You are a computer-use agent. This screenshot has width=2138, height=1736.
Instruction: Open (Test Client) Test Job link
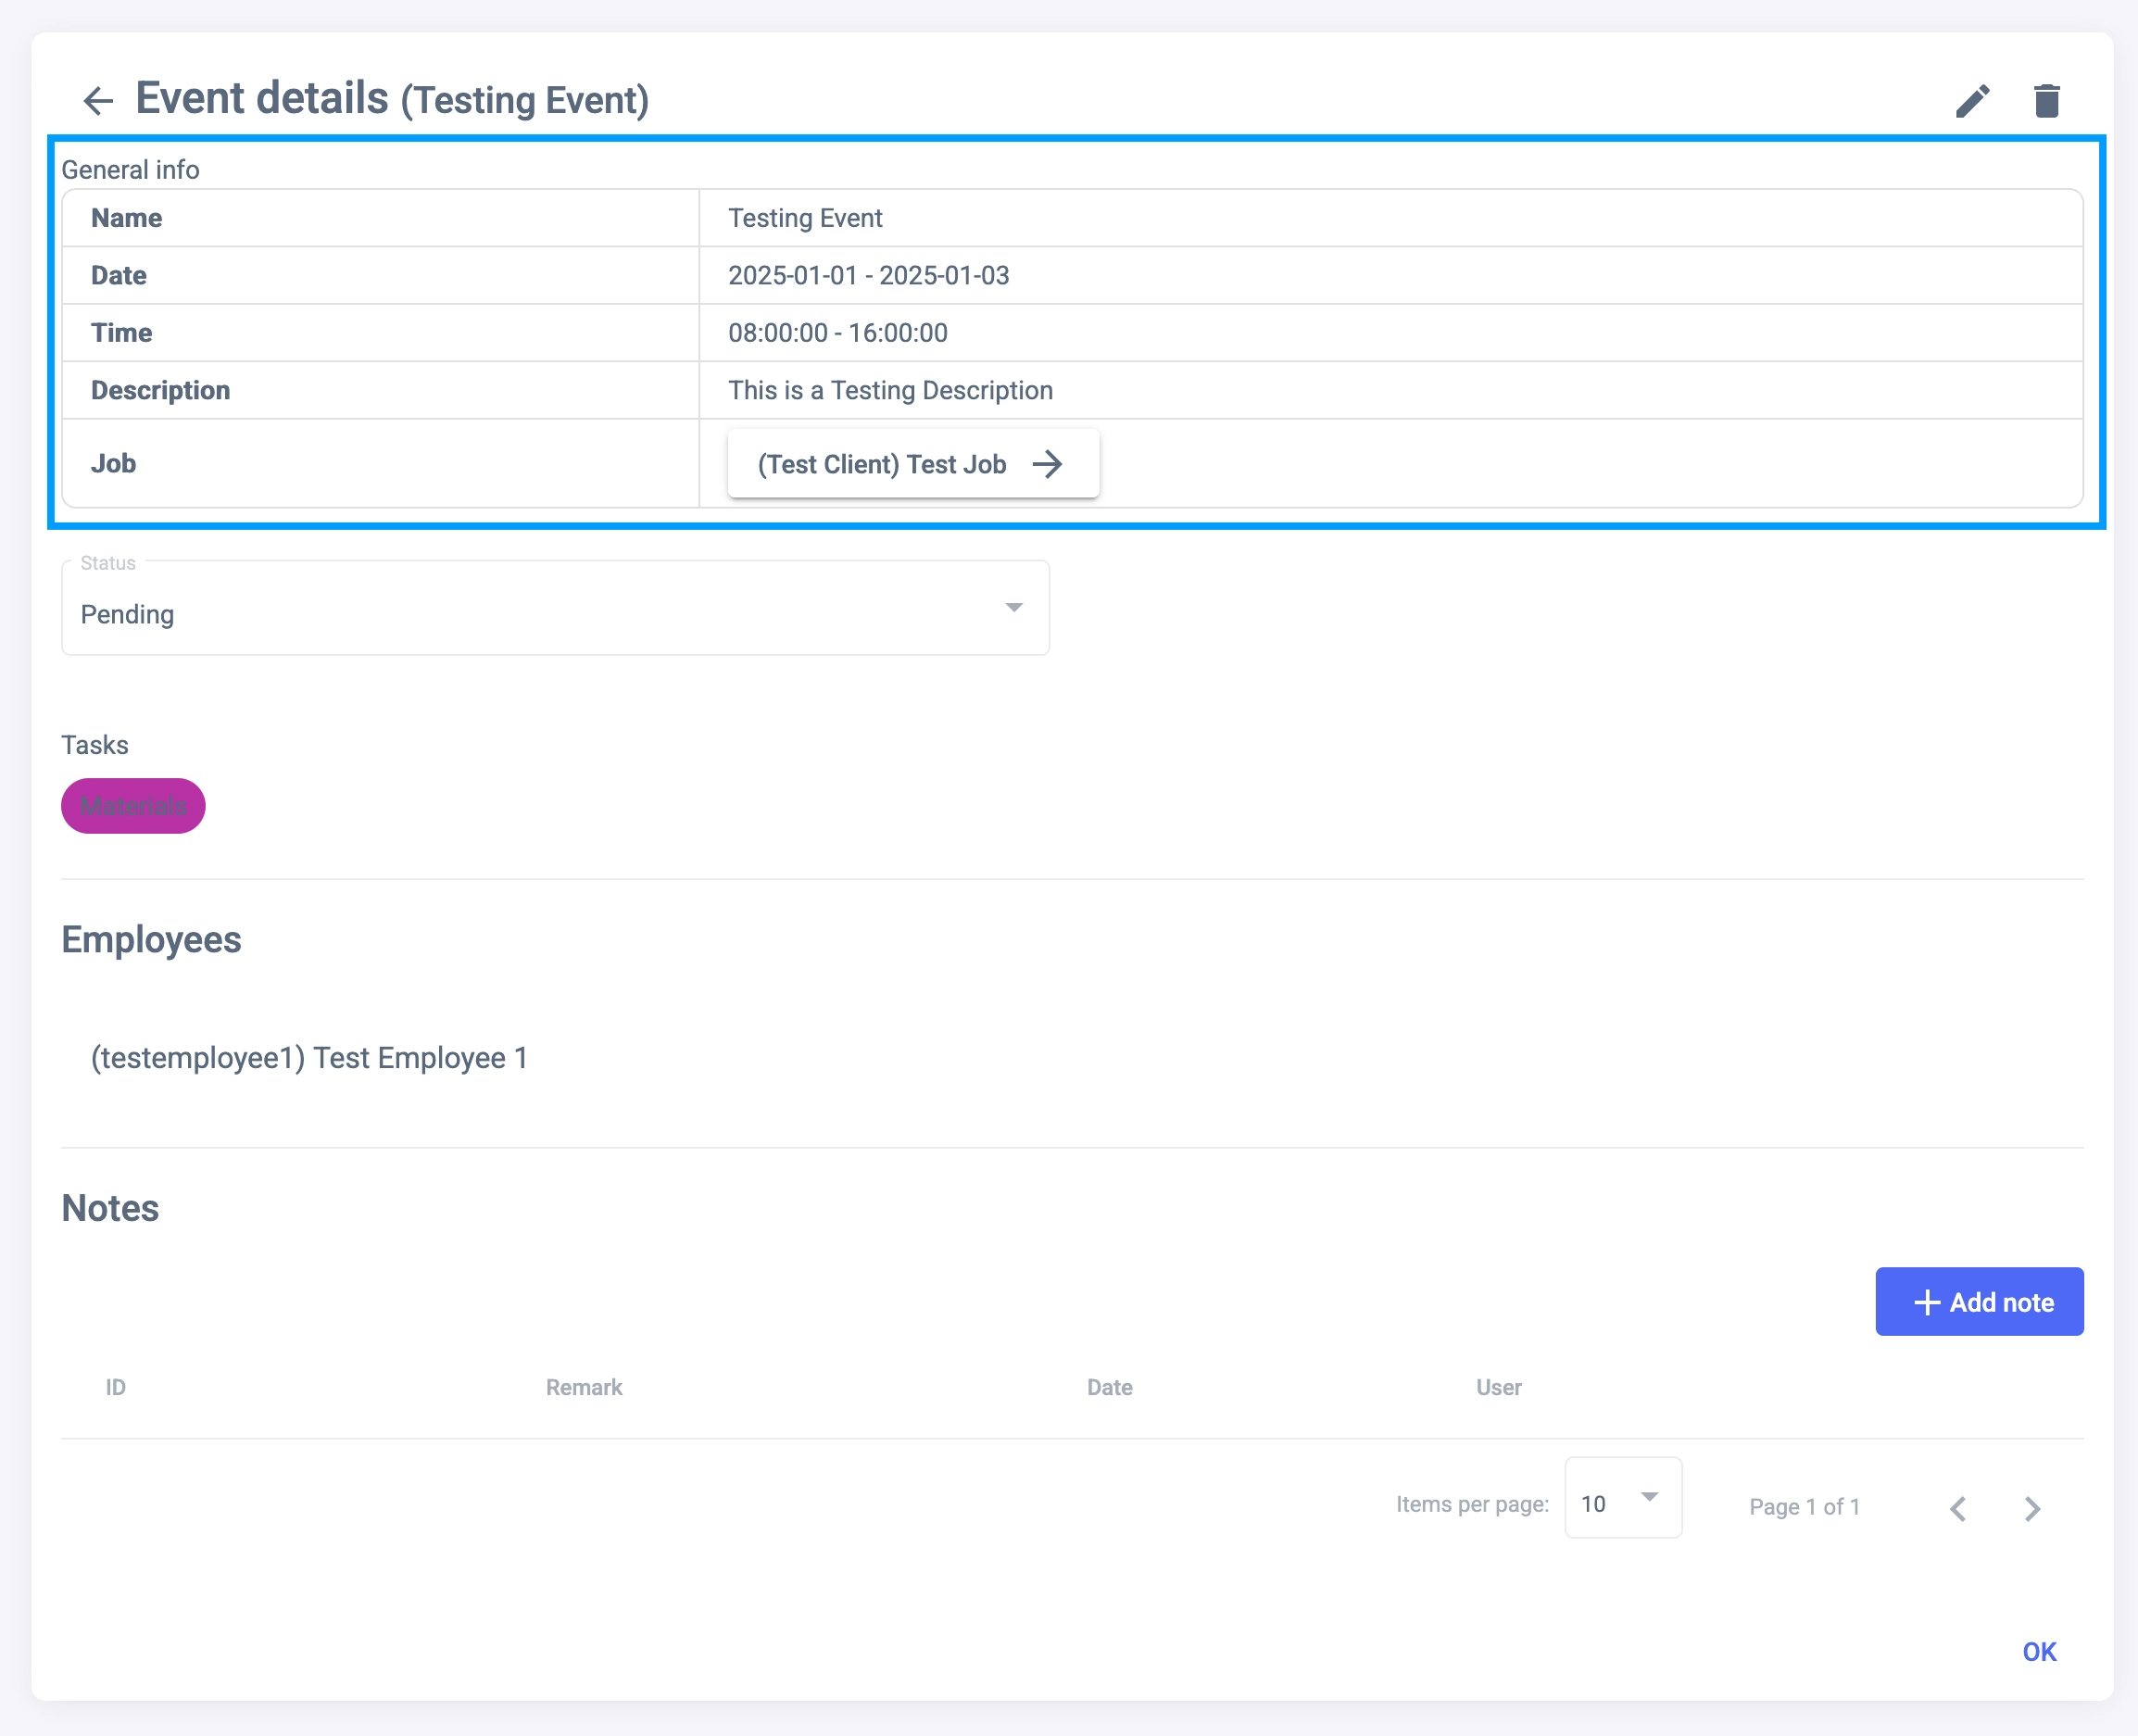(x=881, y=464)
